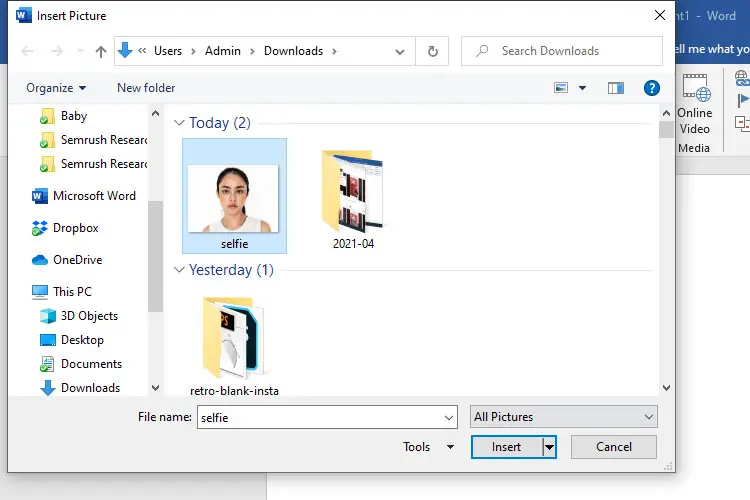Go forward using the right arrow

[x=56, y=51]
